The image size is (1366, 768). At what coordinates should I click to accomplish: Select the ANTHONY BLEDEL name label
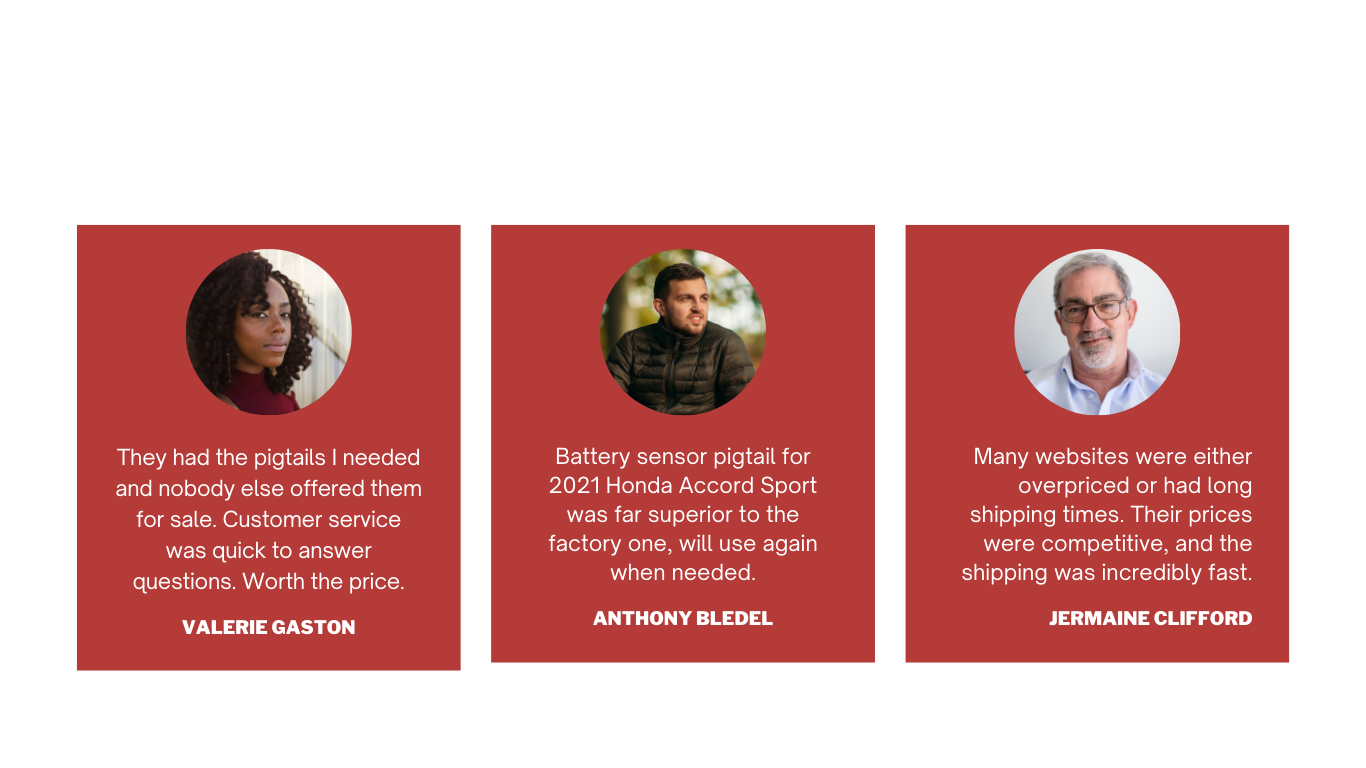(683, 618)
